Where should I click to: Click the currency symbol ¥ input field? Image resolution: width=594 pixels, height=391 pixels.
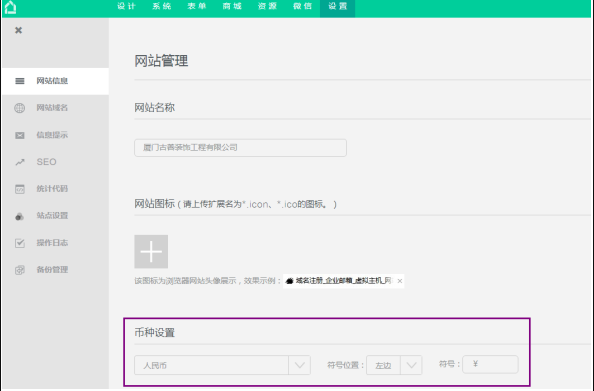490,364
